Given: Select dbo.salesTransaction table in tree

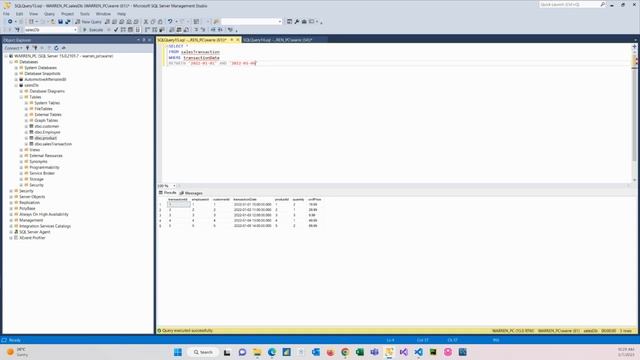Looking at the screenshot, I should 53,144.
